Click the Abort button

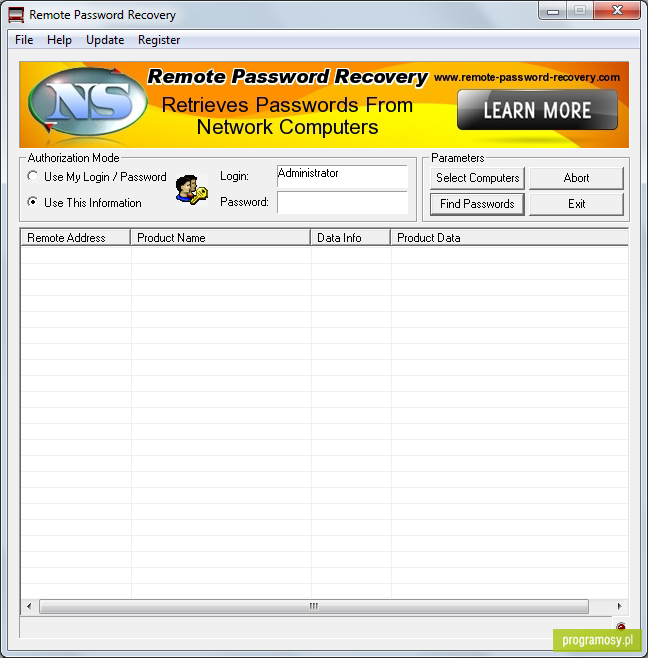(576, 178)
